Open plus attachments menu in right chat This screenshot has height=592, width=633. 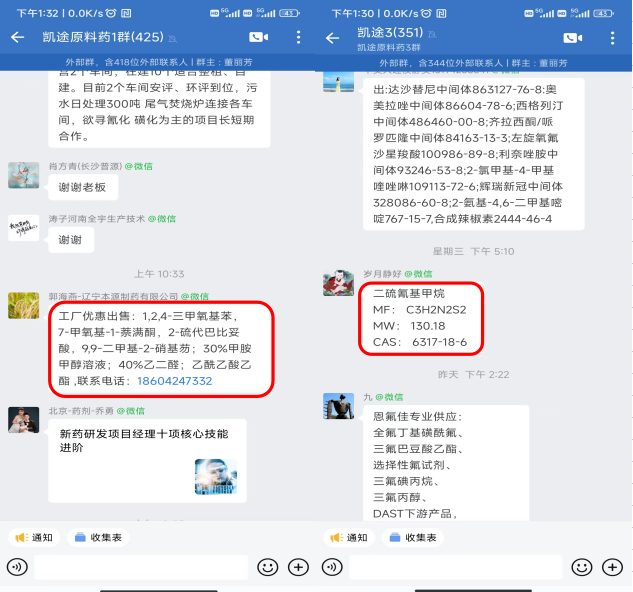[x=612, y=567]
